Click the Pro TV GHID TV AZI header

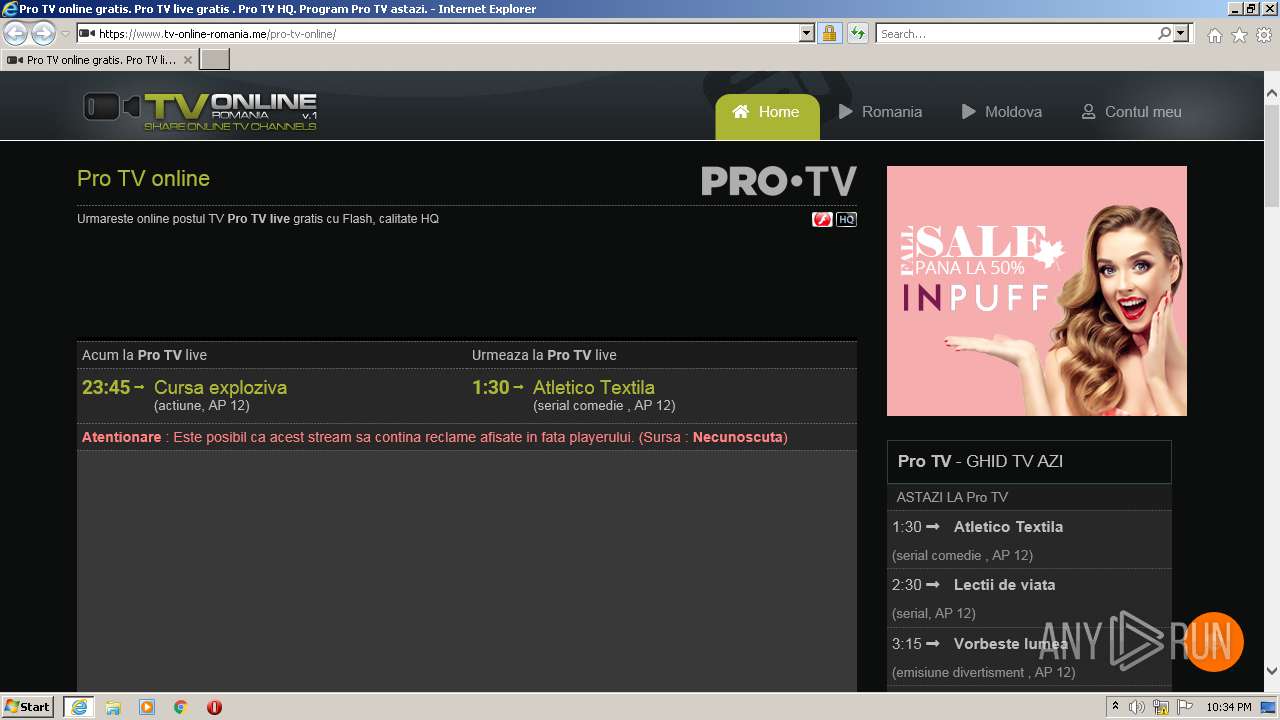1029,462
